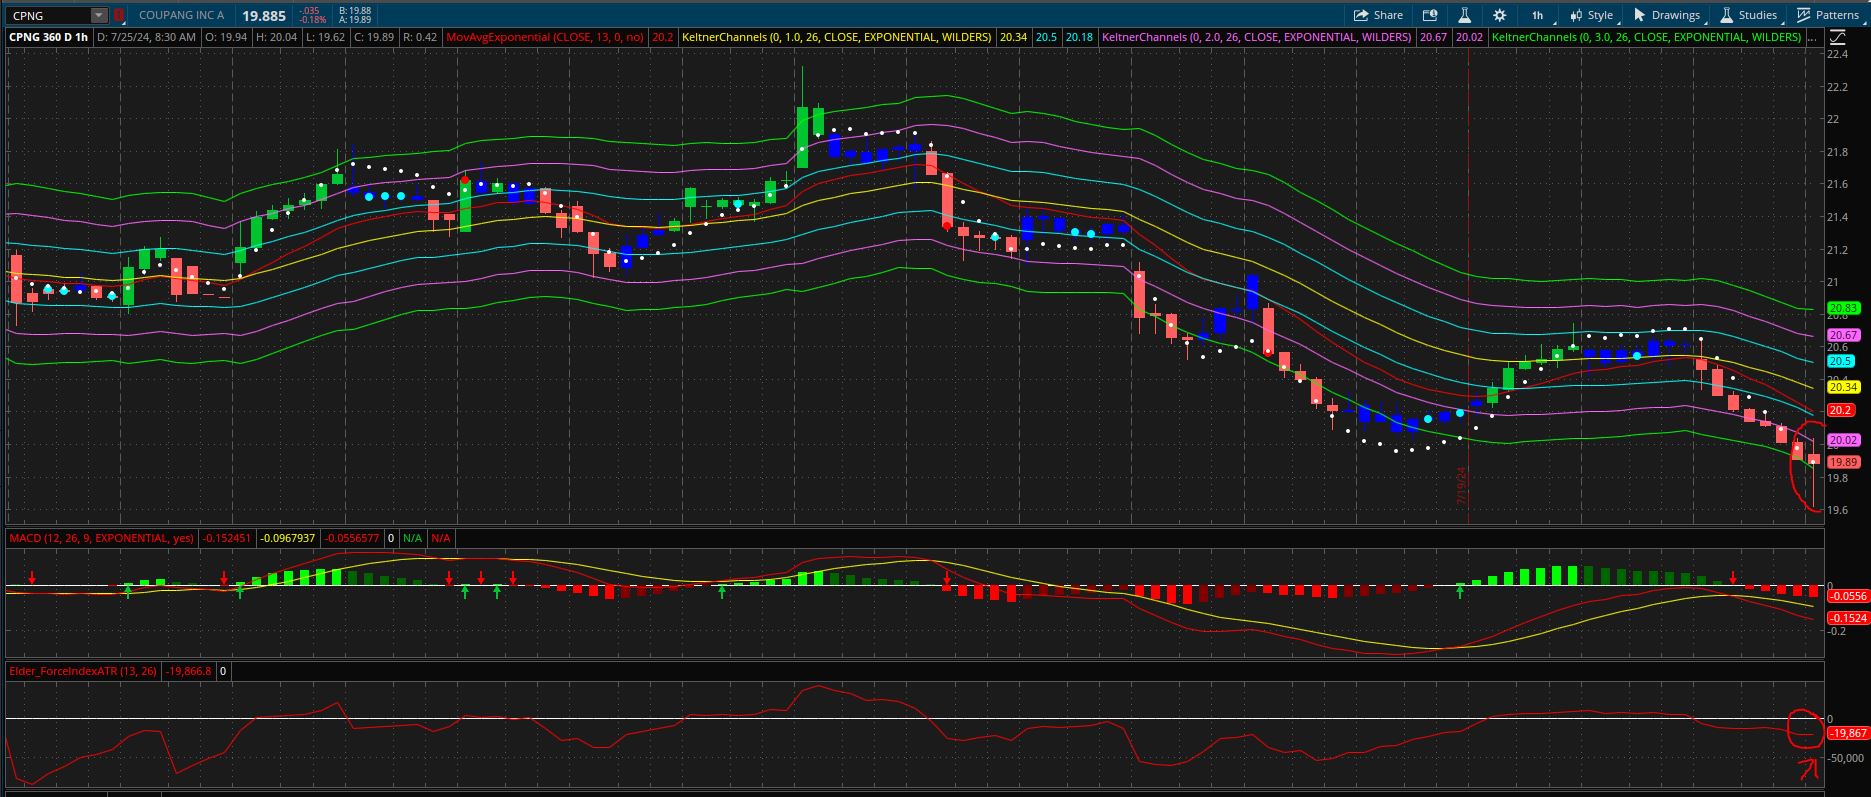Screen dimensions: 1871x797
Task: Click the MACD study label
Action: [x=101, y=538]
